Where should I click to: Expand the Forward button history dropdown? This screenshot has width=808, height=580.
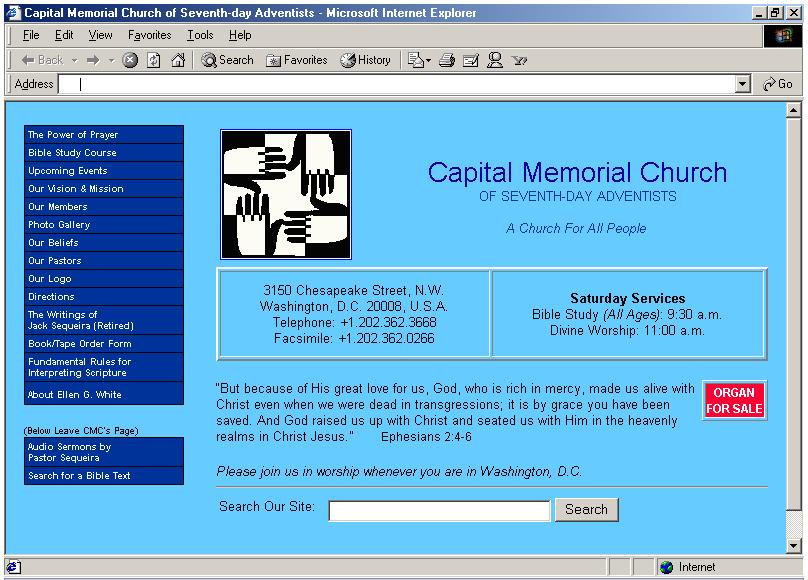pyautogui.click(x=111, y=60)
